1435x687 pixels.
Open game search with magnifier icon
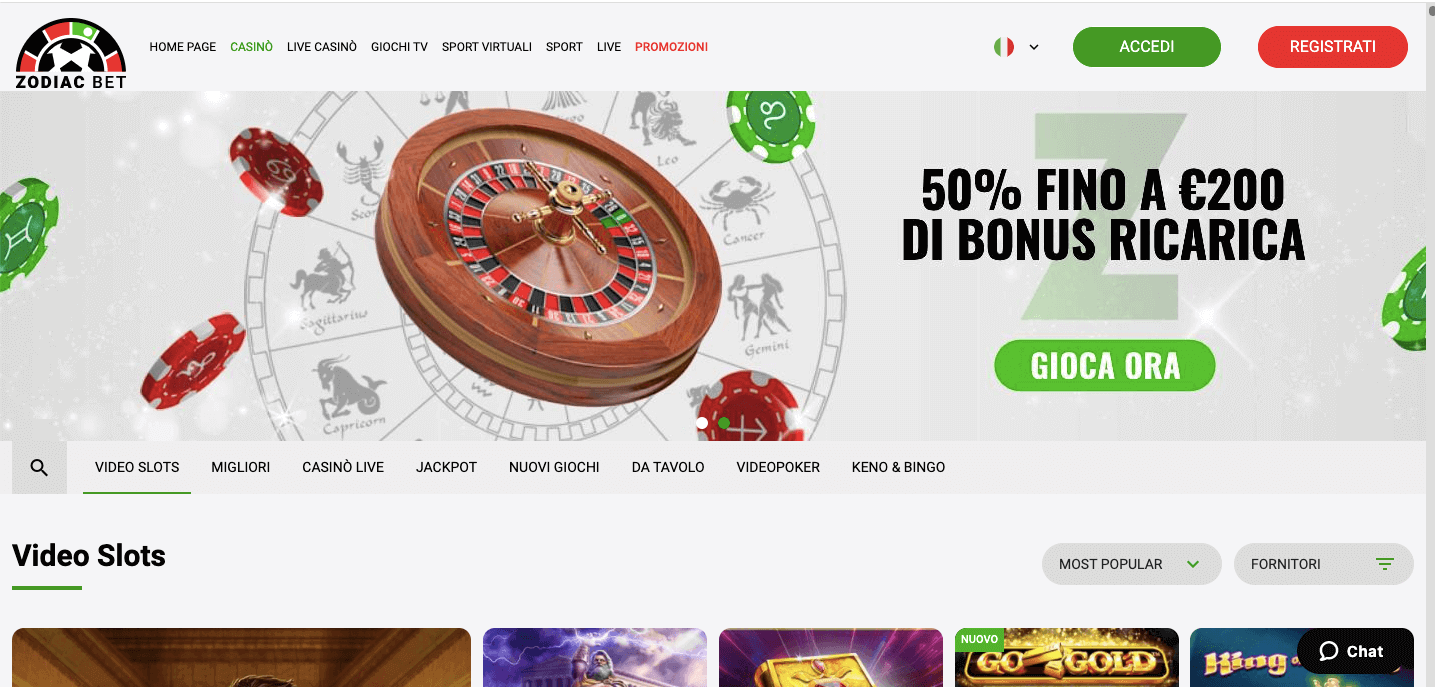39,467
